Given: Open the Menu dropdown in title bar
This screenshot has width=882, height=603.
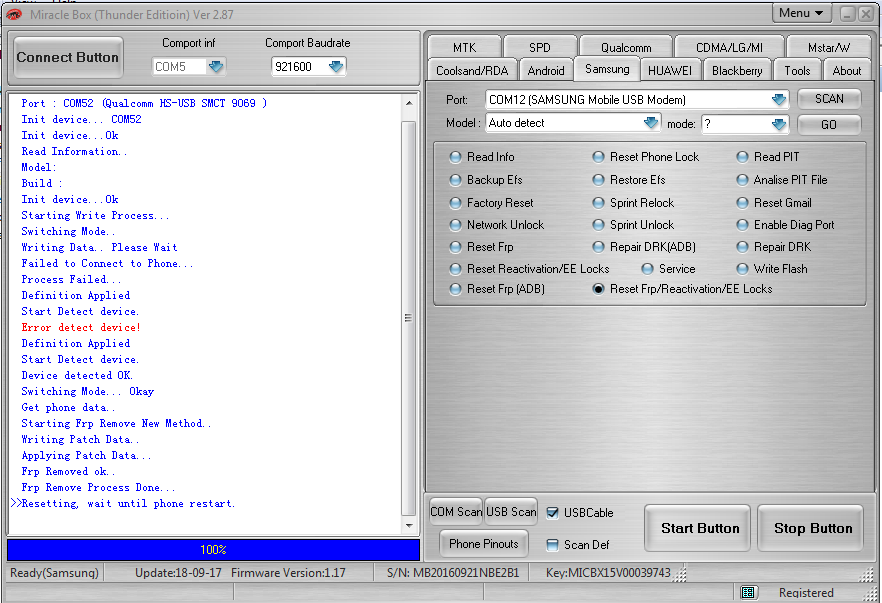Looking at the screenshot, I should pyautogui.click(x=802, y=13).
